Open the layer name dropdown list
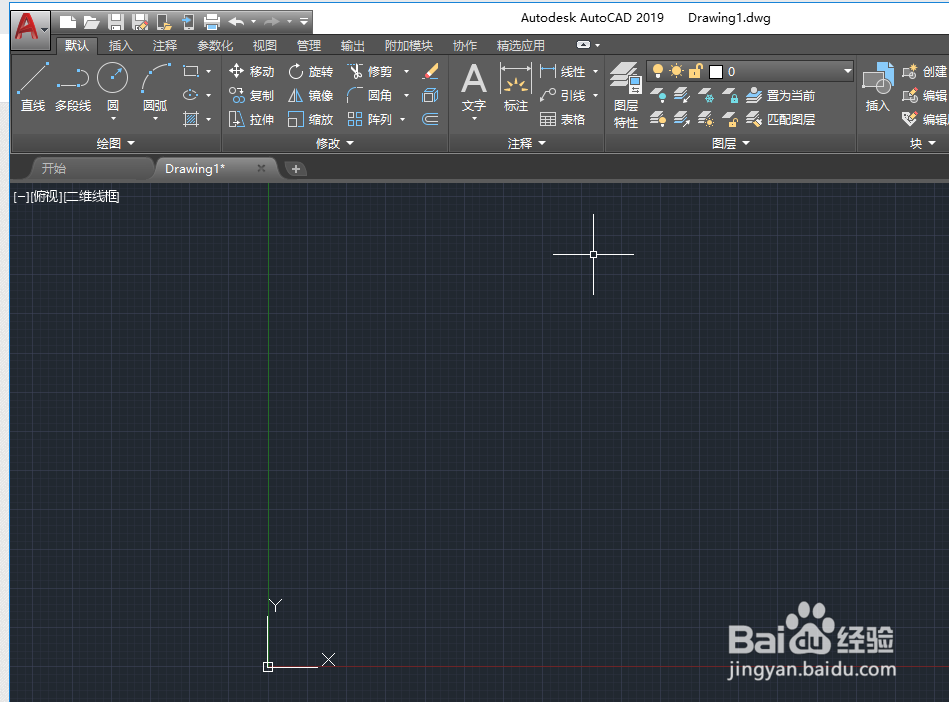Viewport: 949px width, 702px height. coord(847,71)
